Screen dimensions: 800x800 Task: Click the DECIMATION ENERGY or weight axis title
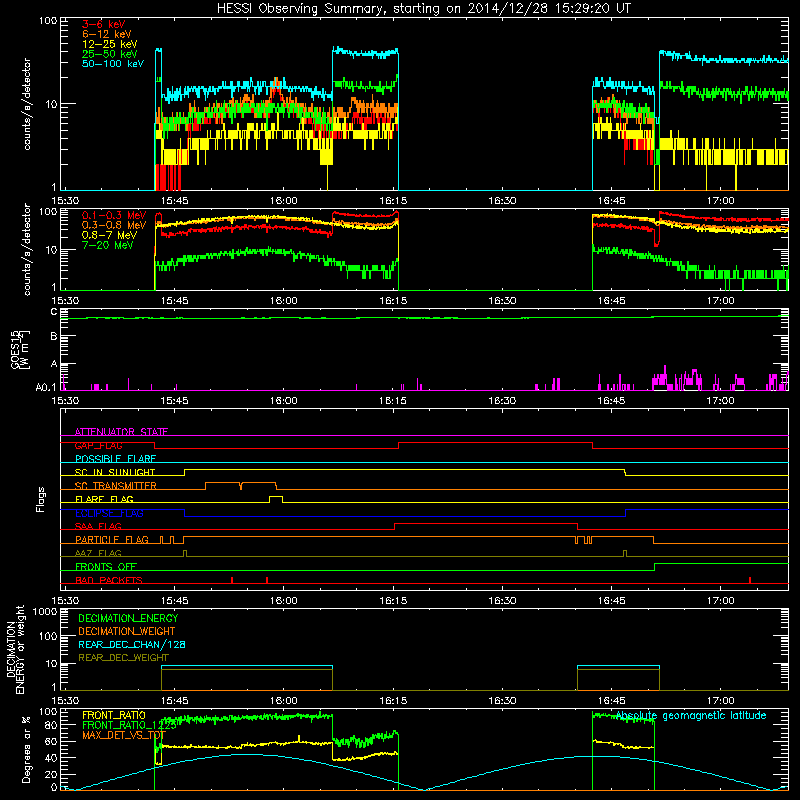[x=15, y=649]
